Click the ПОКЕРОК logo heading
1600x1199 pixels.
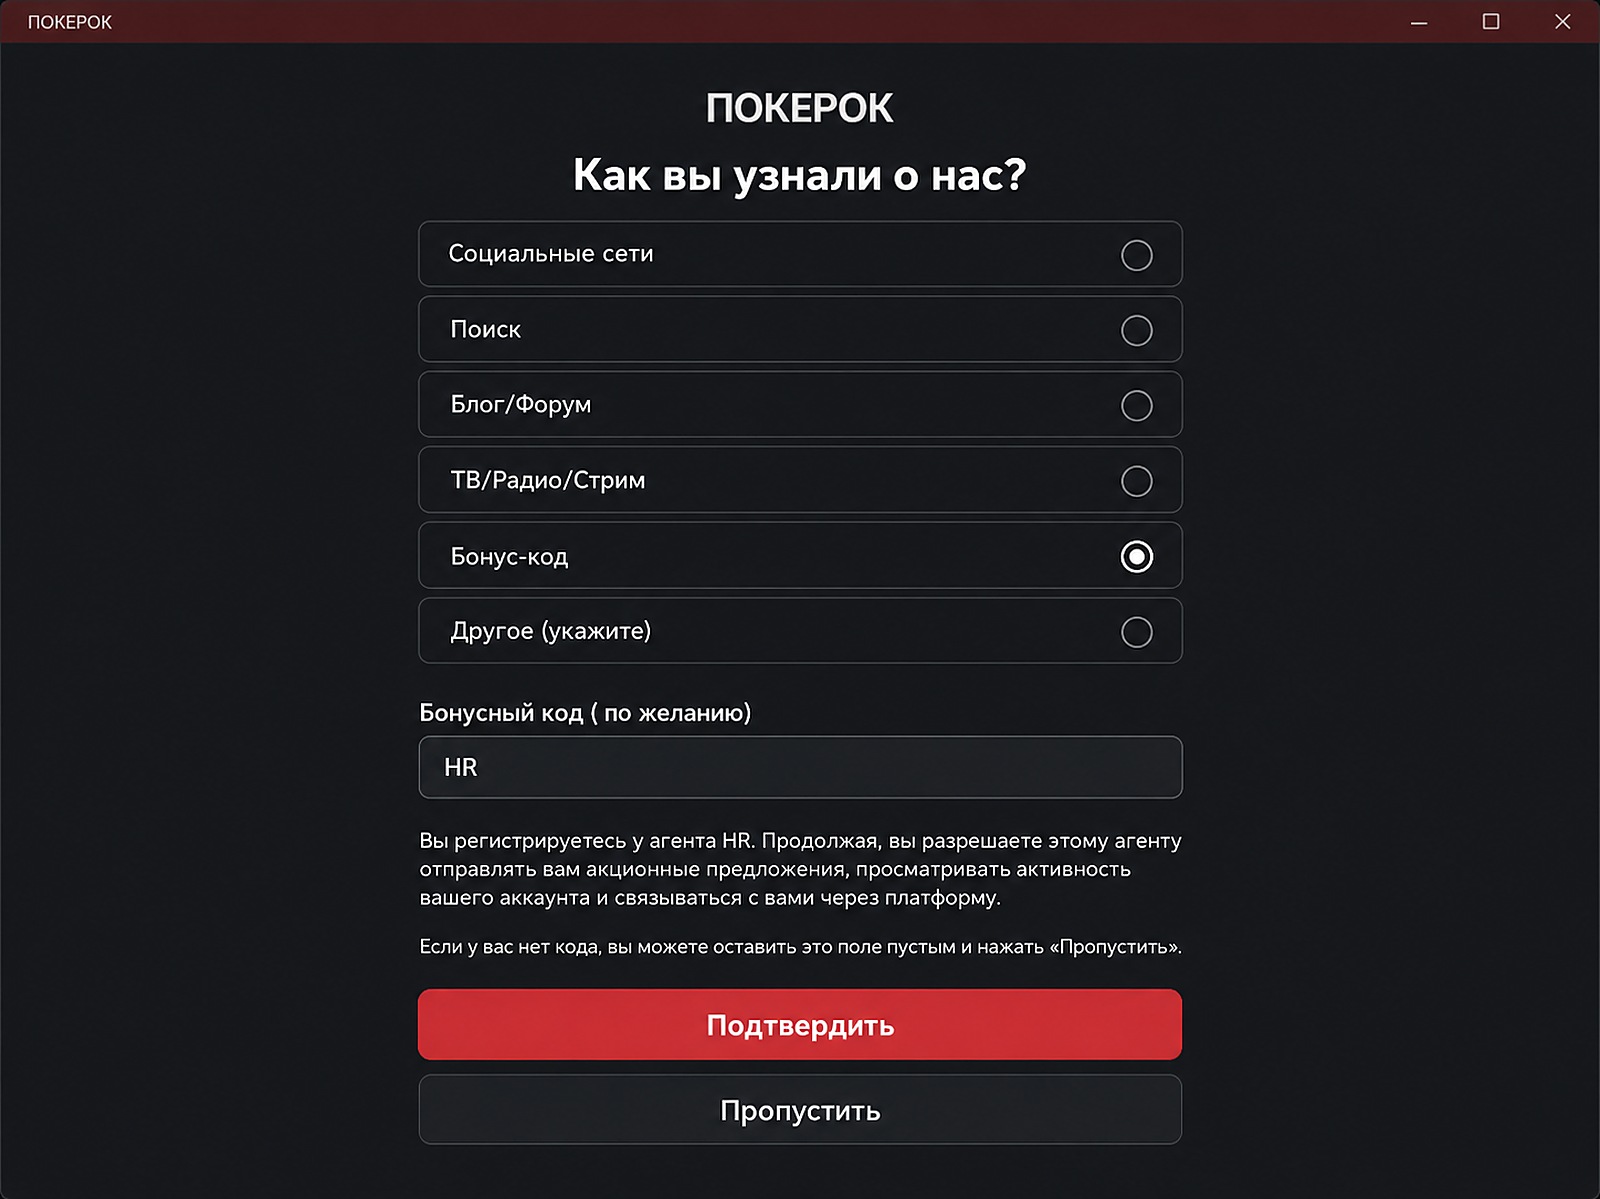click(800, 108)
